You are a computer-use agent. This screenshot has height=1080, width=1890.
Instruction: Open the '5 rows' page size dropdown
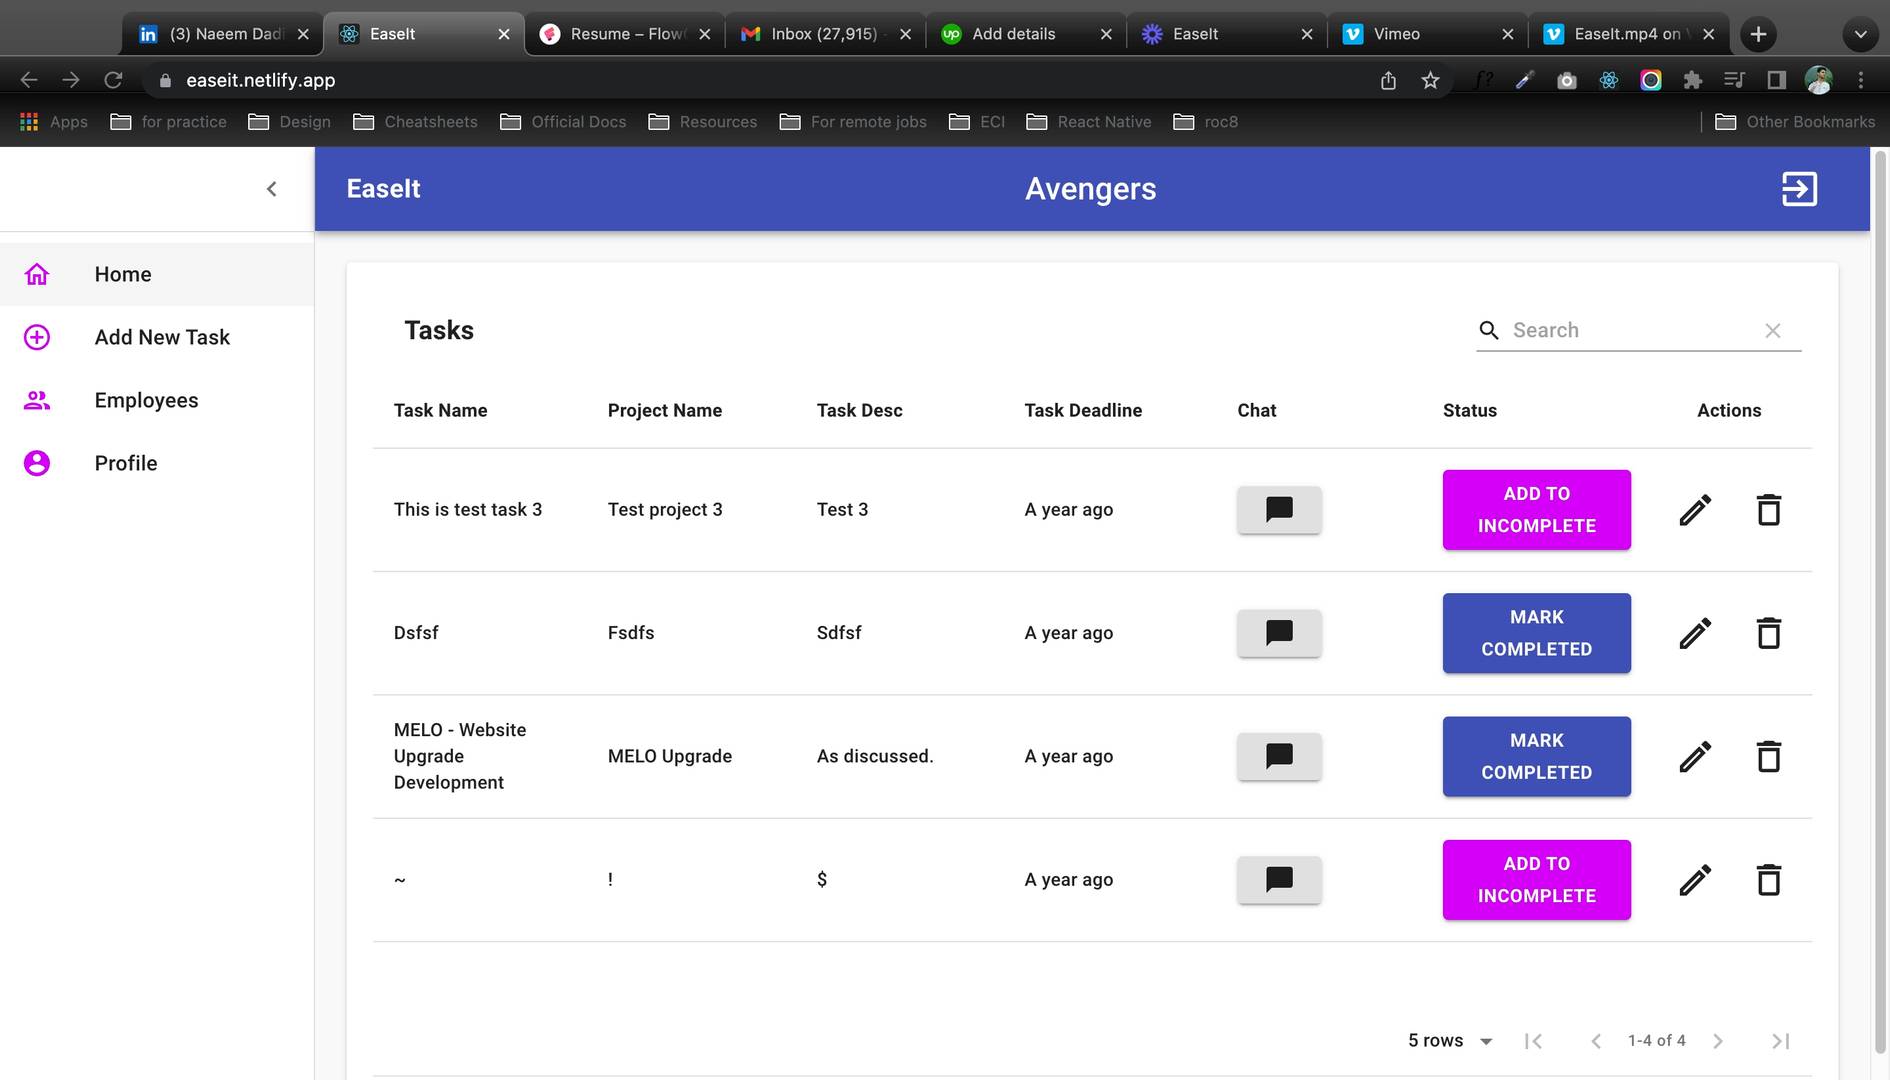pyautogui.click(x=1450, y=1041)
